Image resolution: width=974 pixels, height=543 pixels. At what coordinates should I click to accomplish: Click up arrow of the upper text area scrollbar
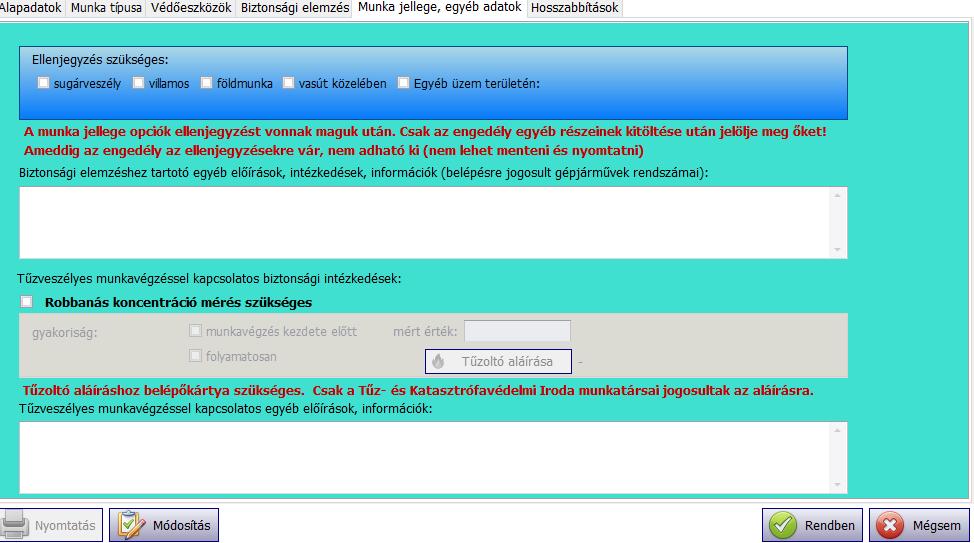pos(837,196)
